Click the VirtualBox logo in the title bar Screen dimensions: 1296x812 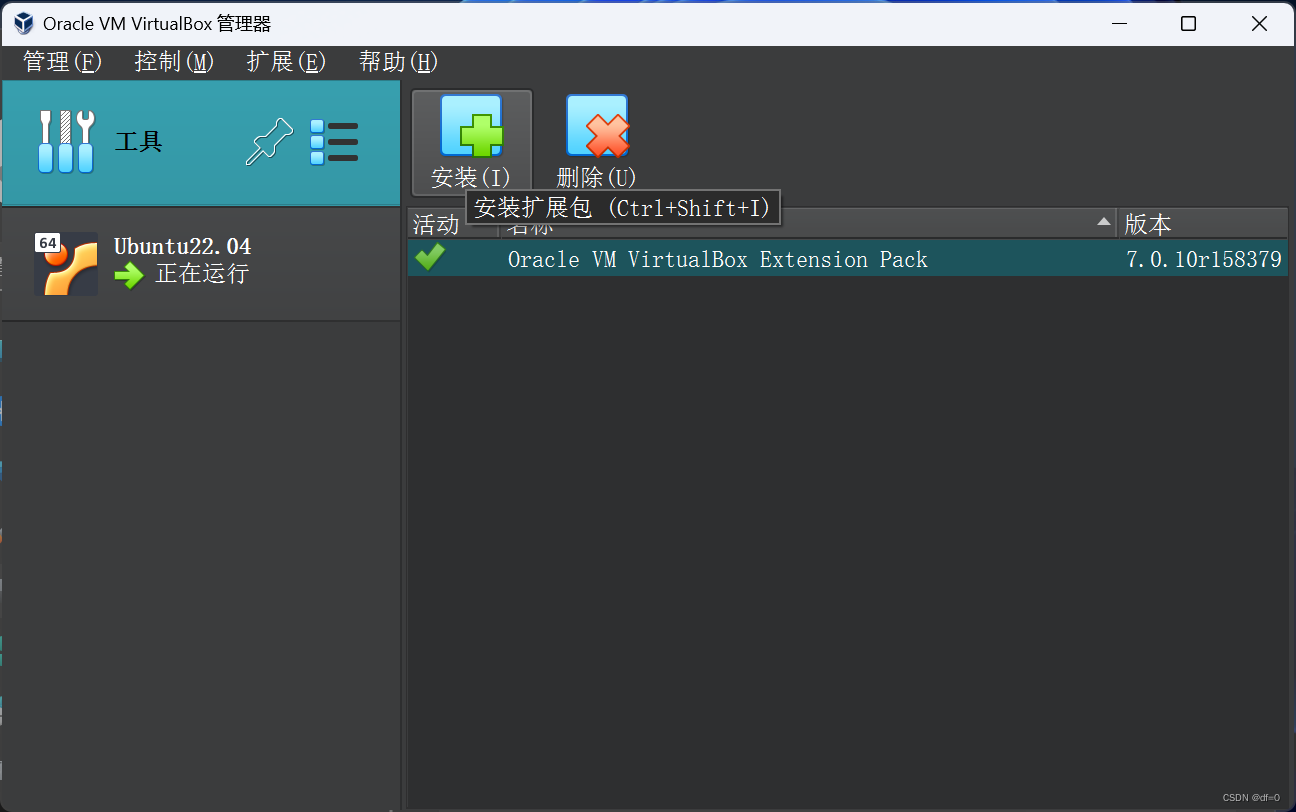point(21,22)
